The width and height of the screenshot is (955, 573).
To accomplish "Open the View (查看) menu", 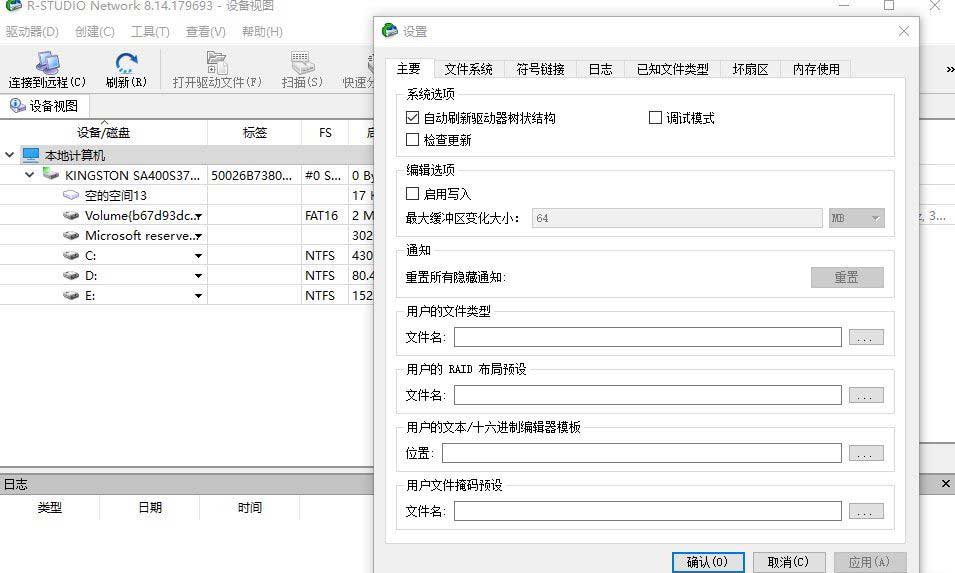I will click(x=205, y=32).
